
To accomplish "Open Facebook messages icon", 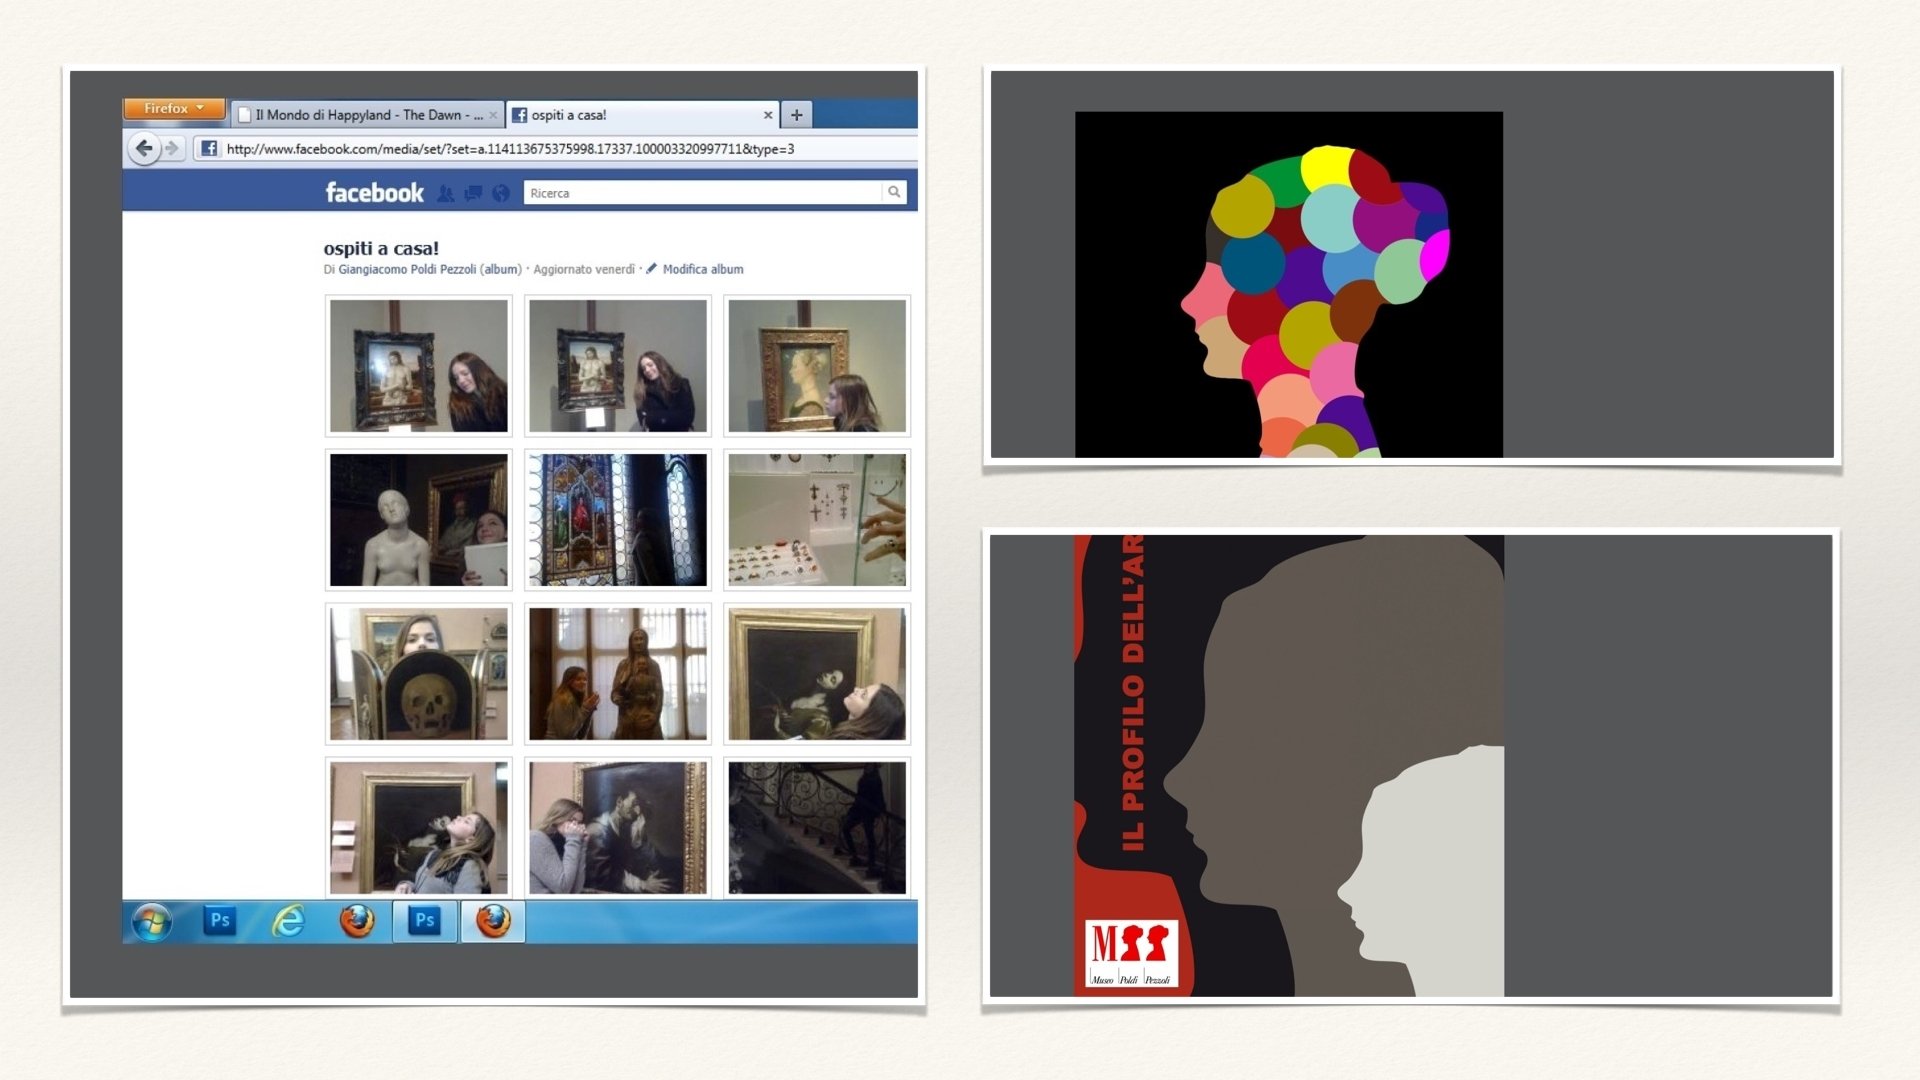I will (x=473, y=193).
